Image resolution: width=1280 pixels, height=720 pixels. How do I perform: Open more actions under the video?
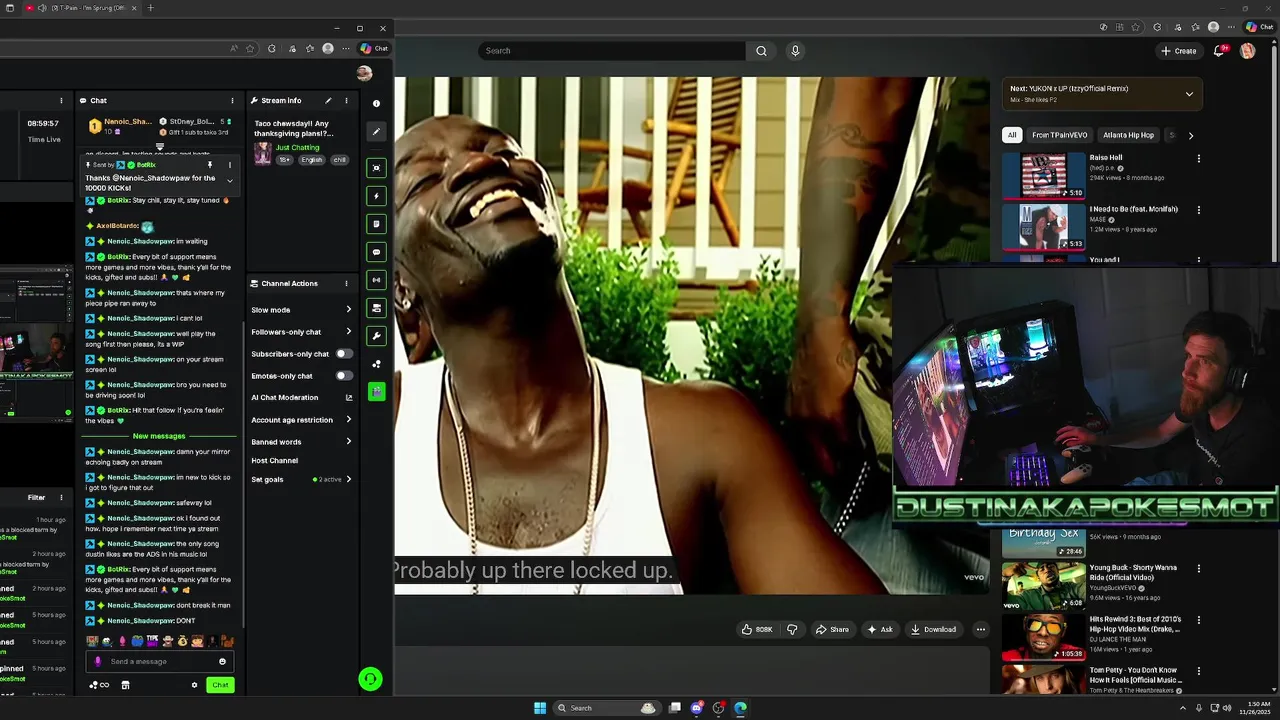[x=980, y=629]
